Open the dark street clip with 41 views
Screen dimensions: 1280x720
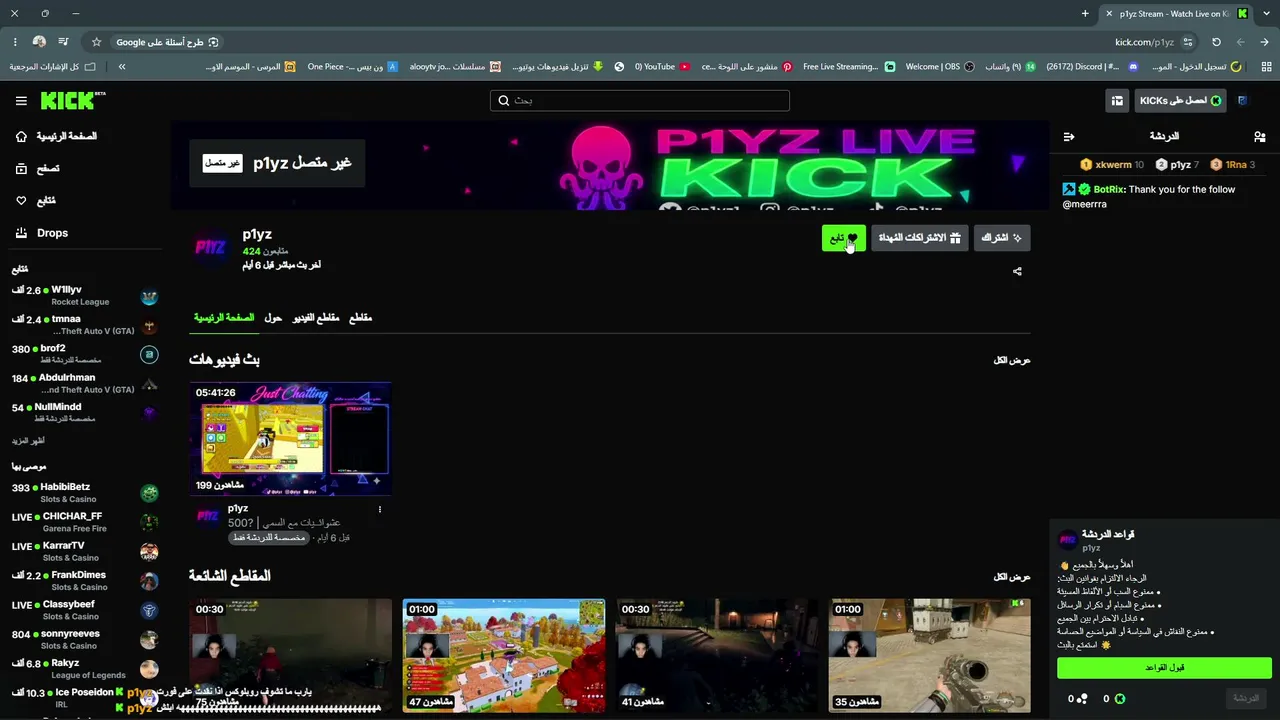717,656
